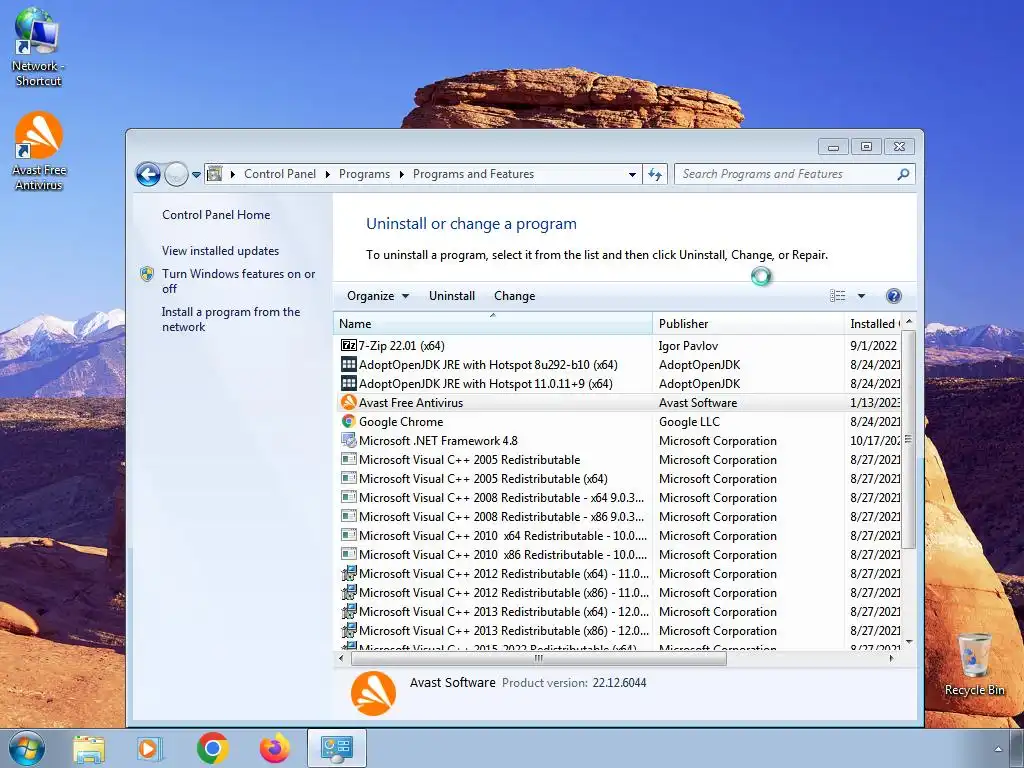The height and width of the screenshot is (768, 1024).
Task: Click the Forward navigation arrow button
Action: 176,174
